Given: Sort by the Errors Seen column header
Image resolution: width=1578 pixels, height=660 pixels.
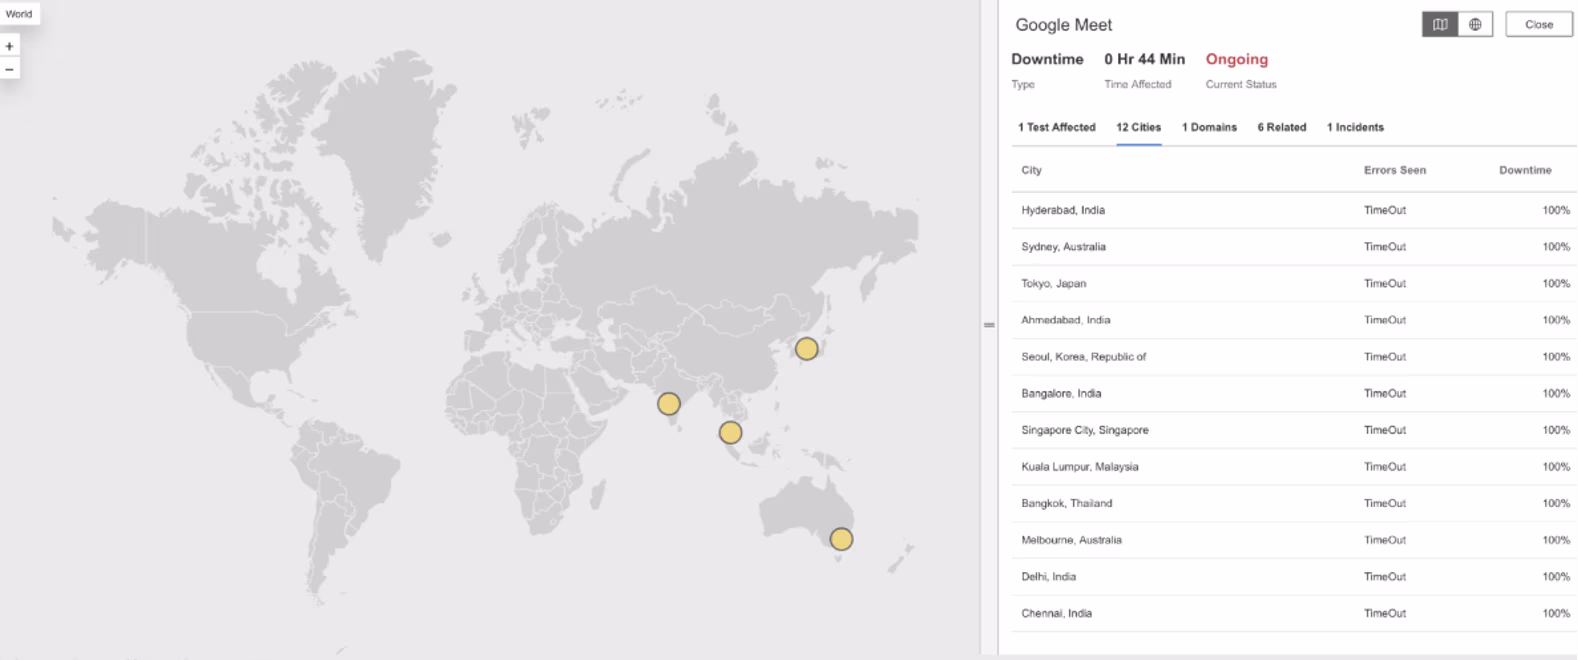Looking at the screenshot, I should [x=1395, y=170].
